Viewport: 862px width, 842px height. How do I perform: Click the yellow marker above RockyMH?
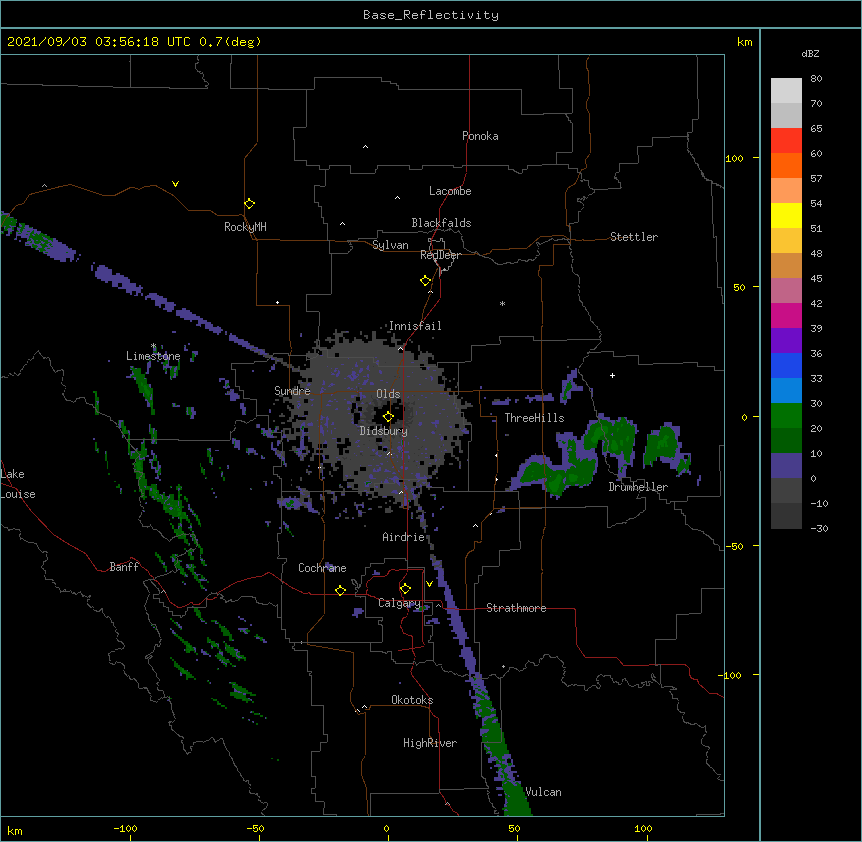pos(249,204)
